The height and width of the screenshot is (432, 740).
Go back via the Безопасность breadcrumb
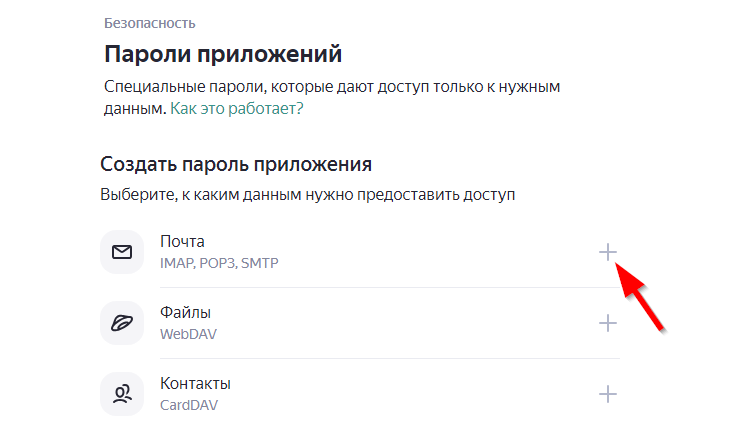(149, 22)
